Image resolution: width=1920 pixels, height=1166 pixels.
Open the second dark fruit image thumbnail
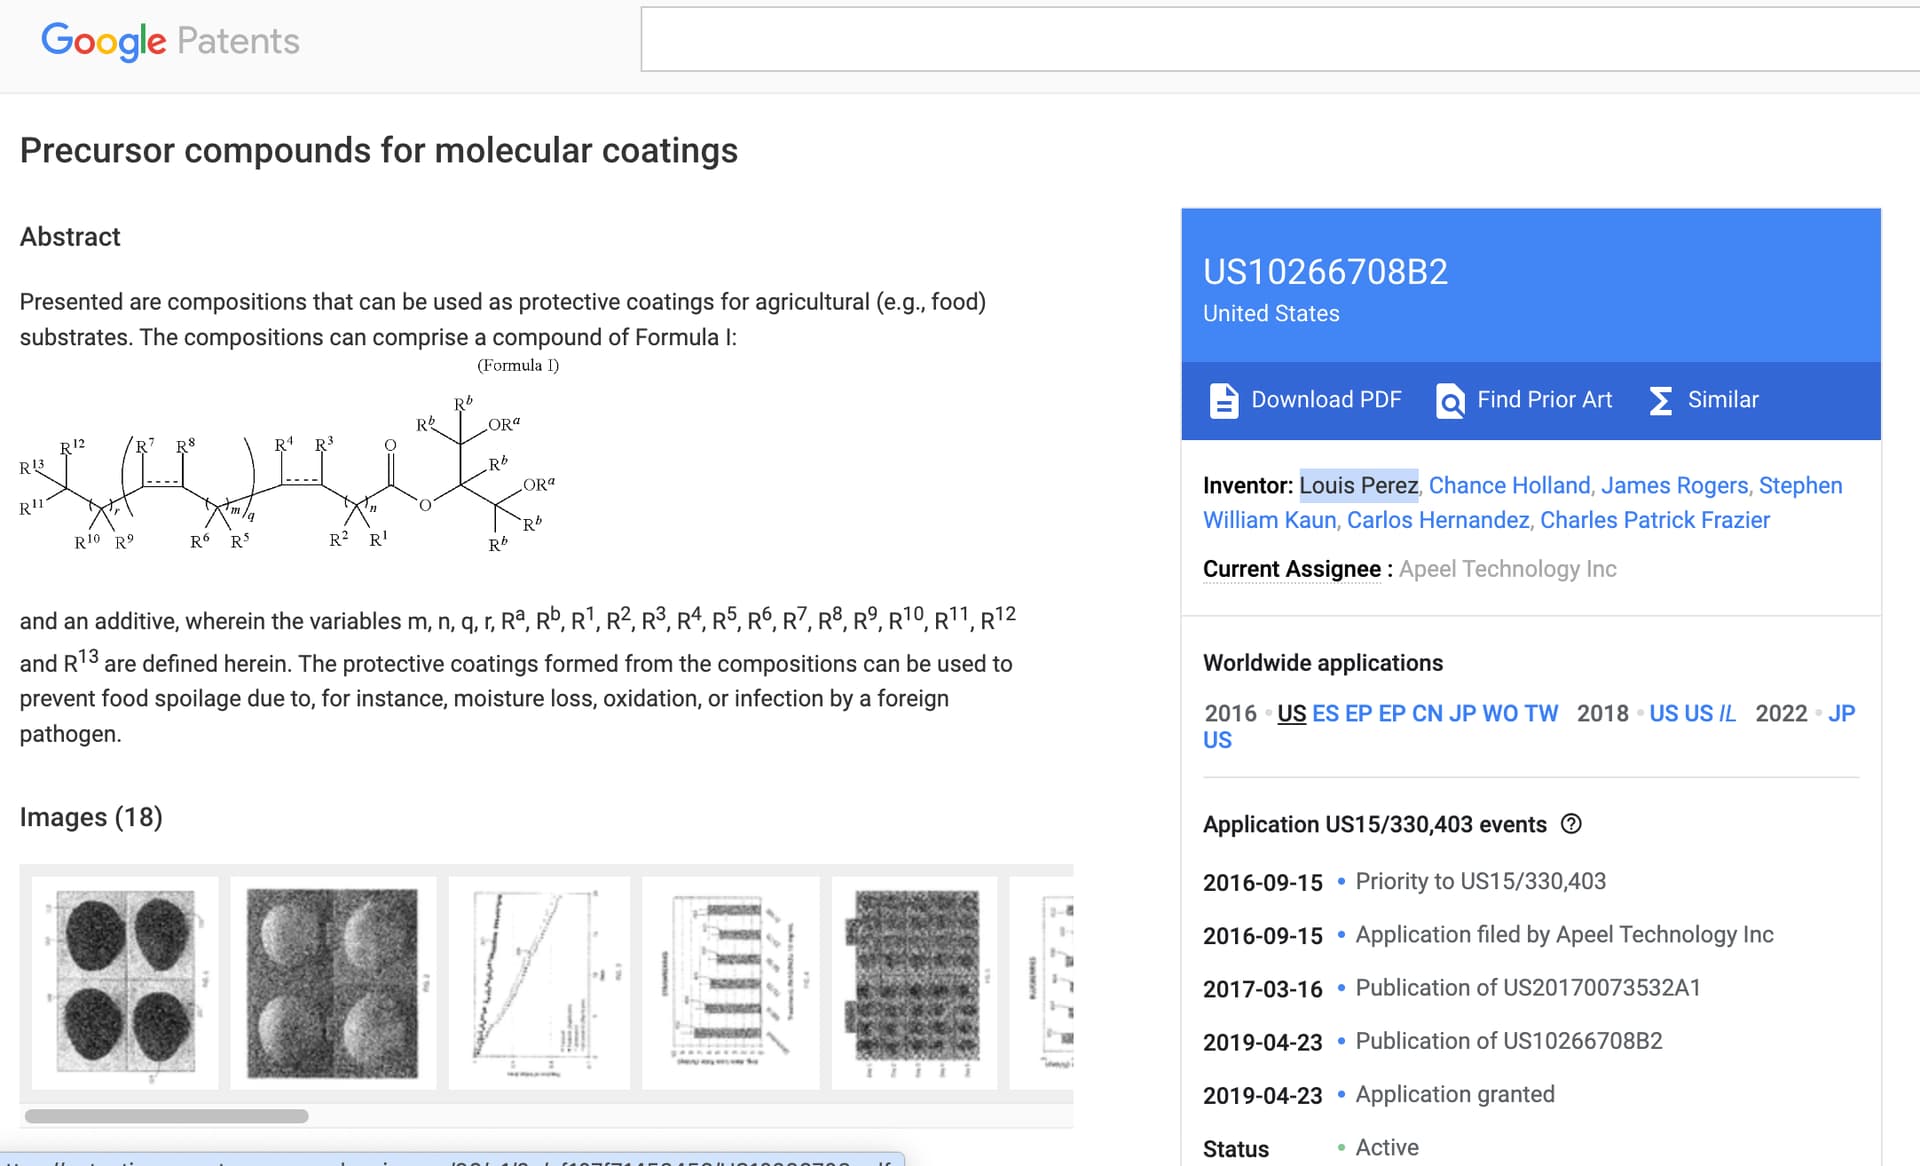pos(333,982)
